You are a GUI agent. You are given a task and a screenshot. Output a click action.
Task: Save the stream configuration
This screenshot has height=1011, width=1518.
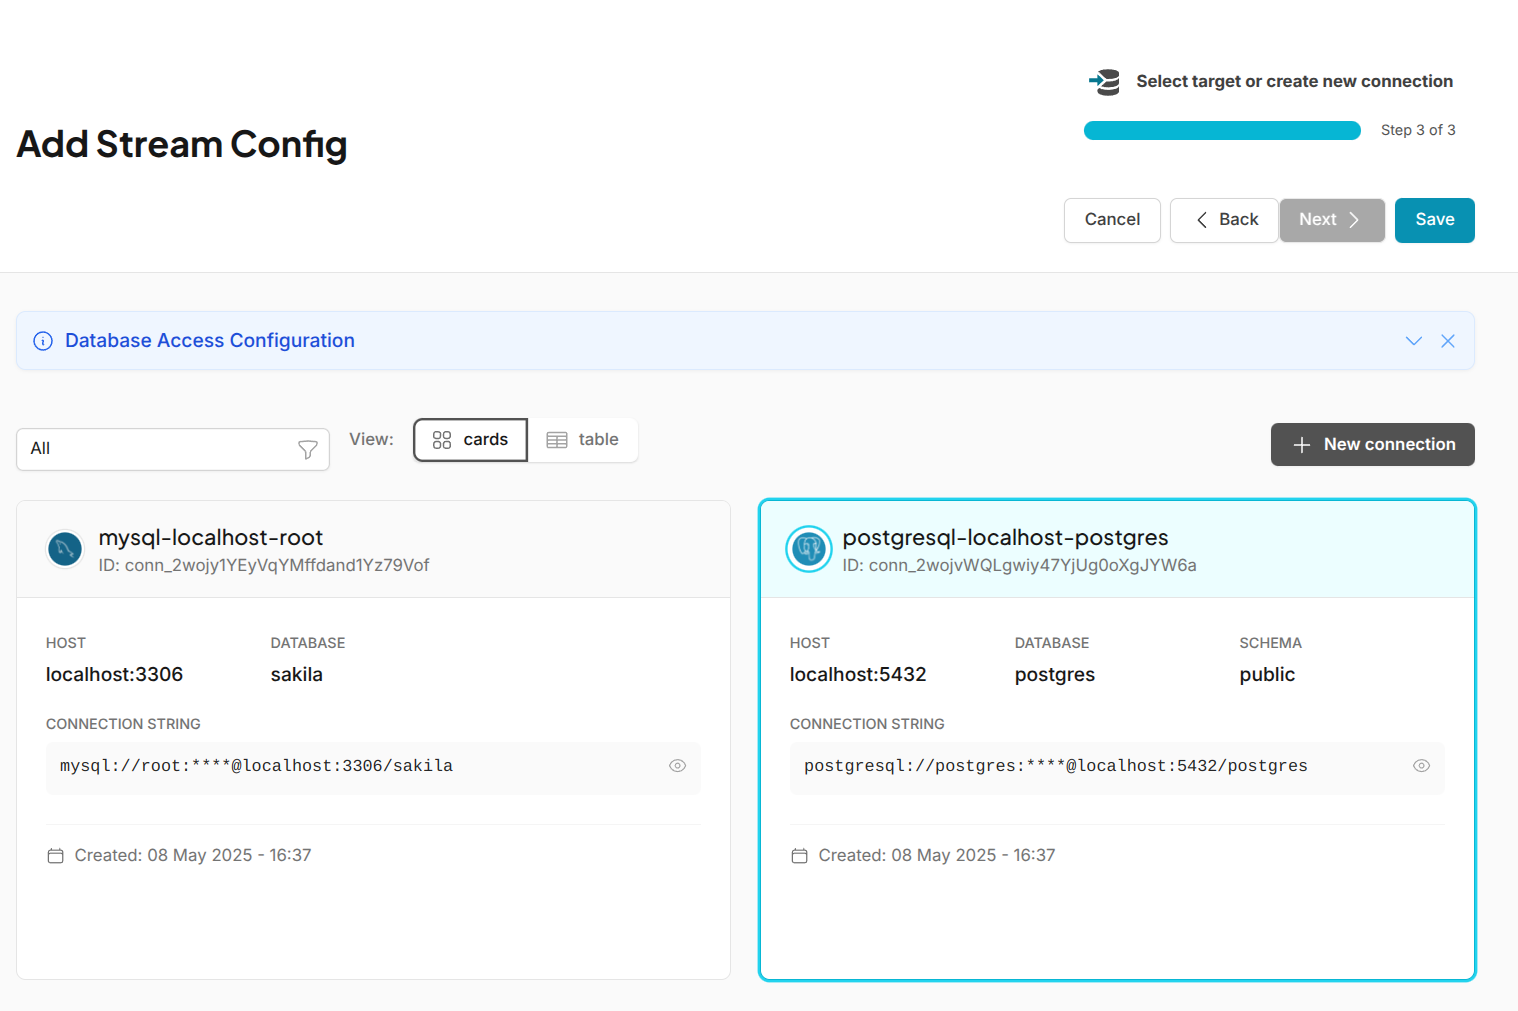(x=1434, y=220)
